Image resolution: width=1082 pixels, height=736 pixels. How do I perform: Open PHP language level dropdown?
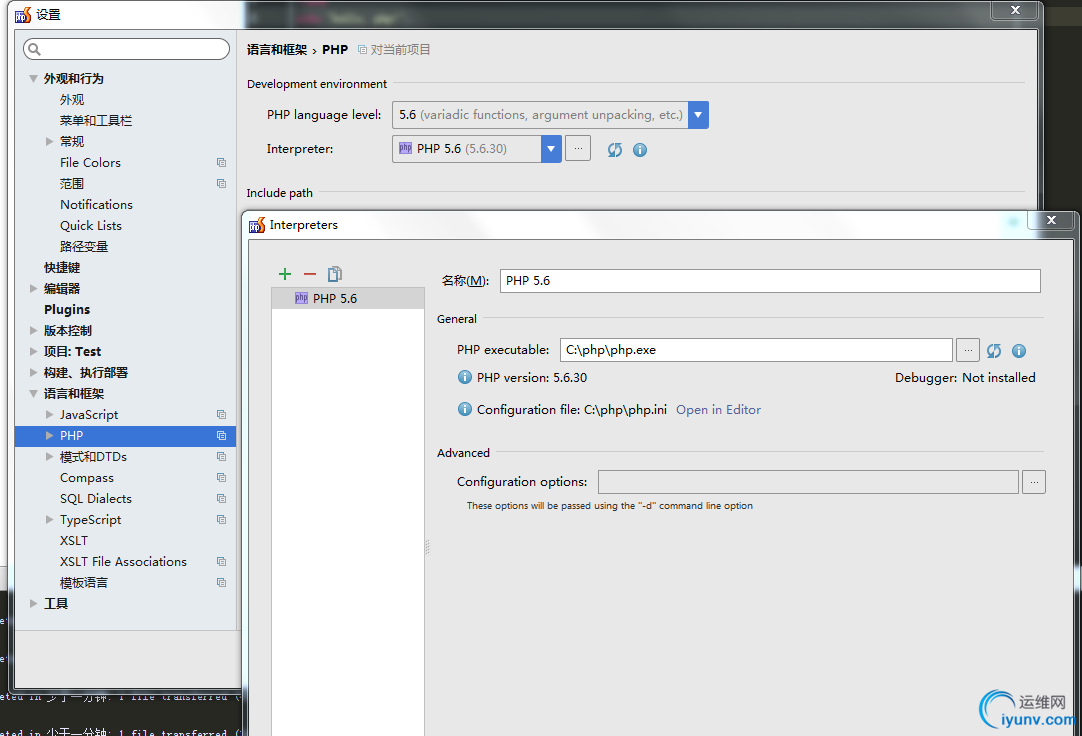pyautogui.click(x=698, y=115)
